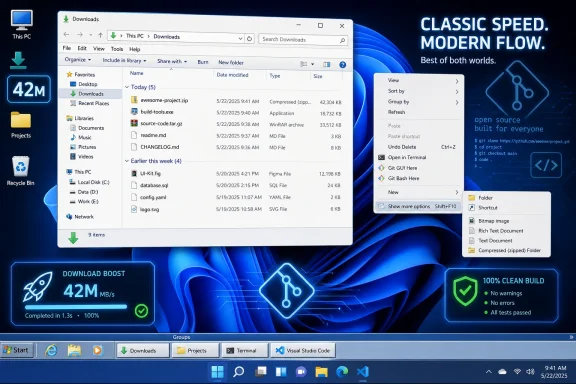This screenshot has height=384, width=576.
Task: Launch media player from quick launch
Action: (97, 350)
